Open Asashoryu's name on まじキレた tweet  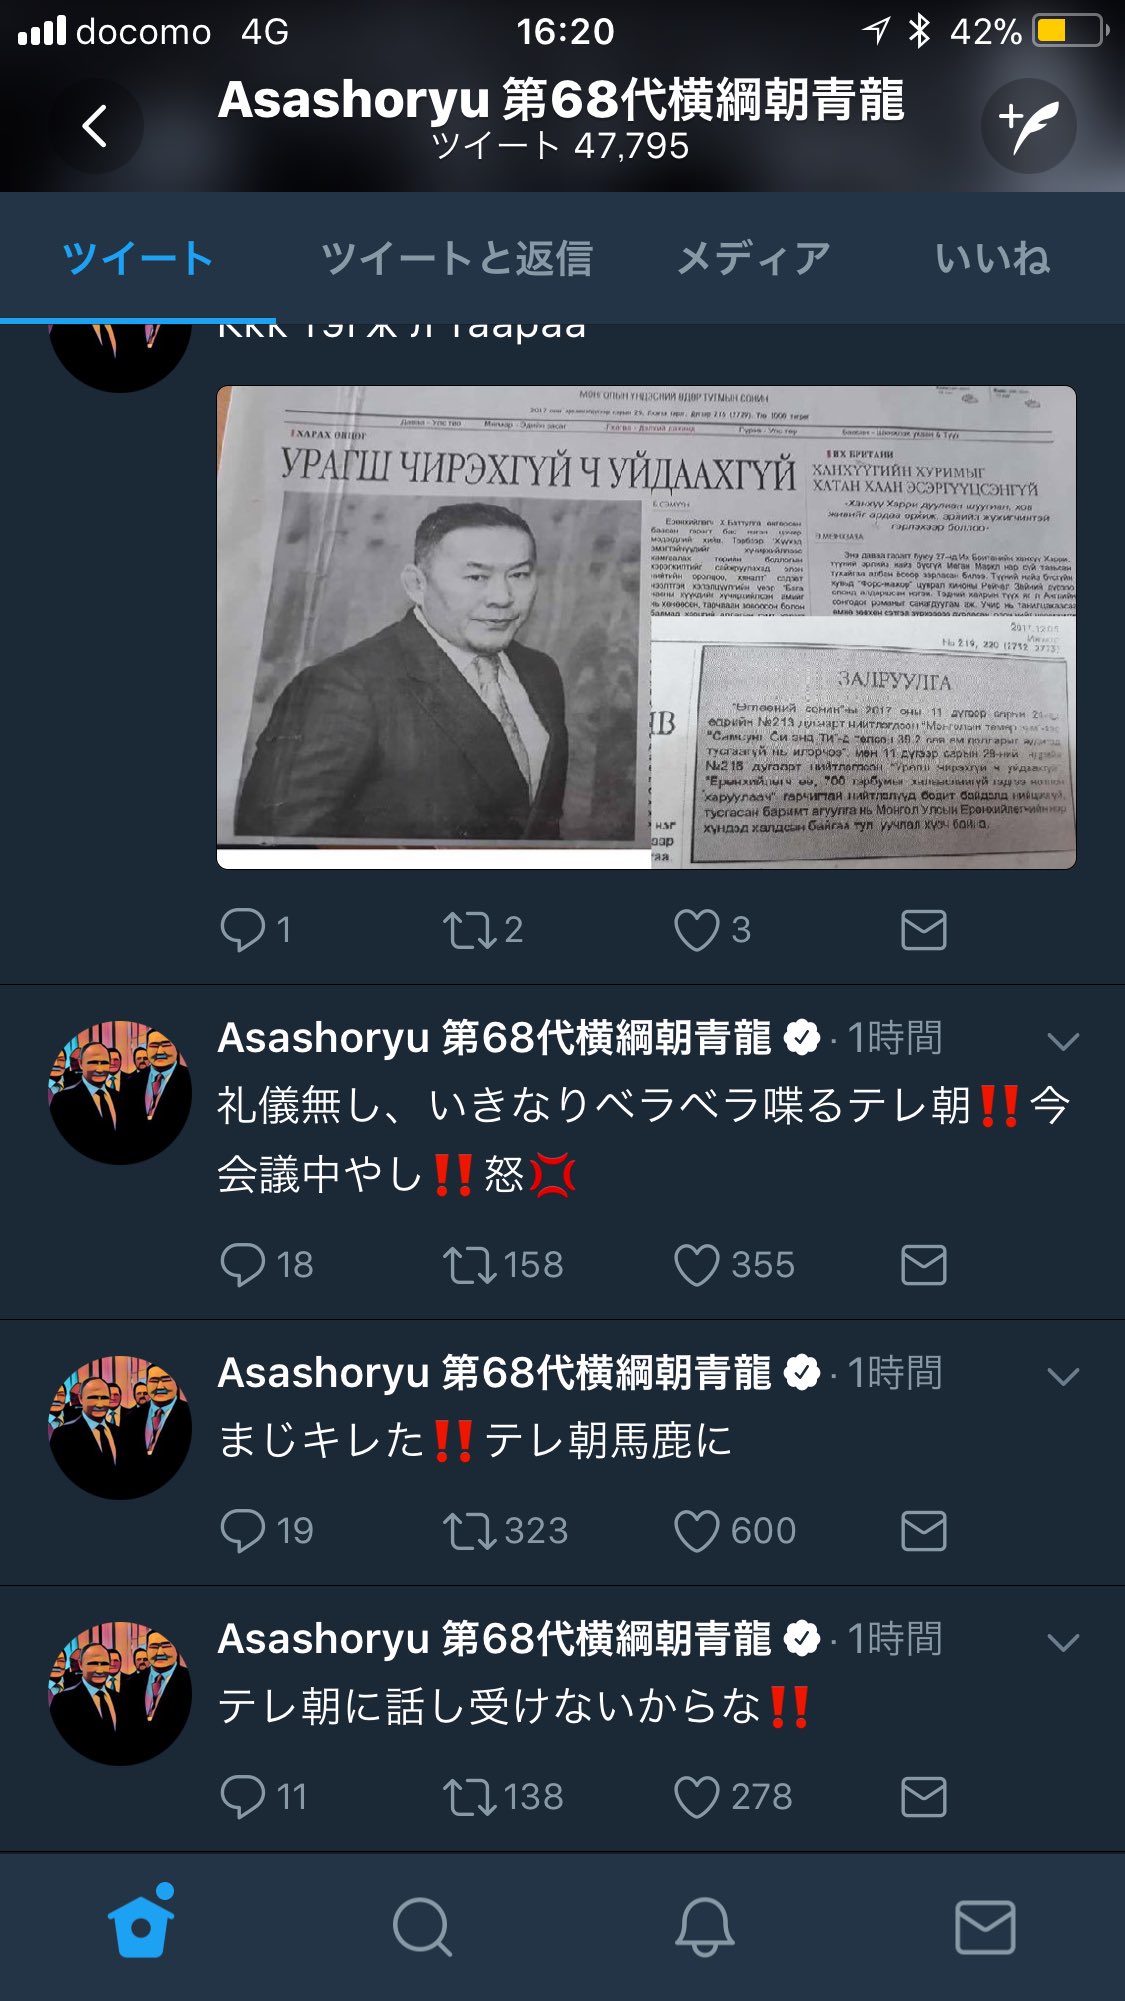pos(494,1373)
